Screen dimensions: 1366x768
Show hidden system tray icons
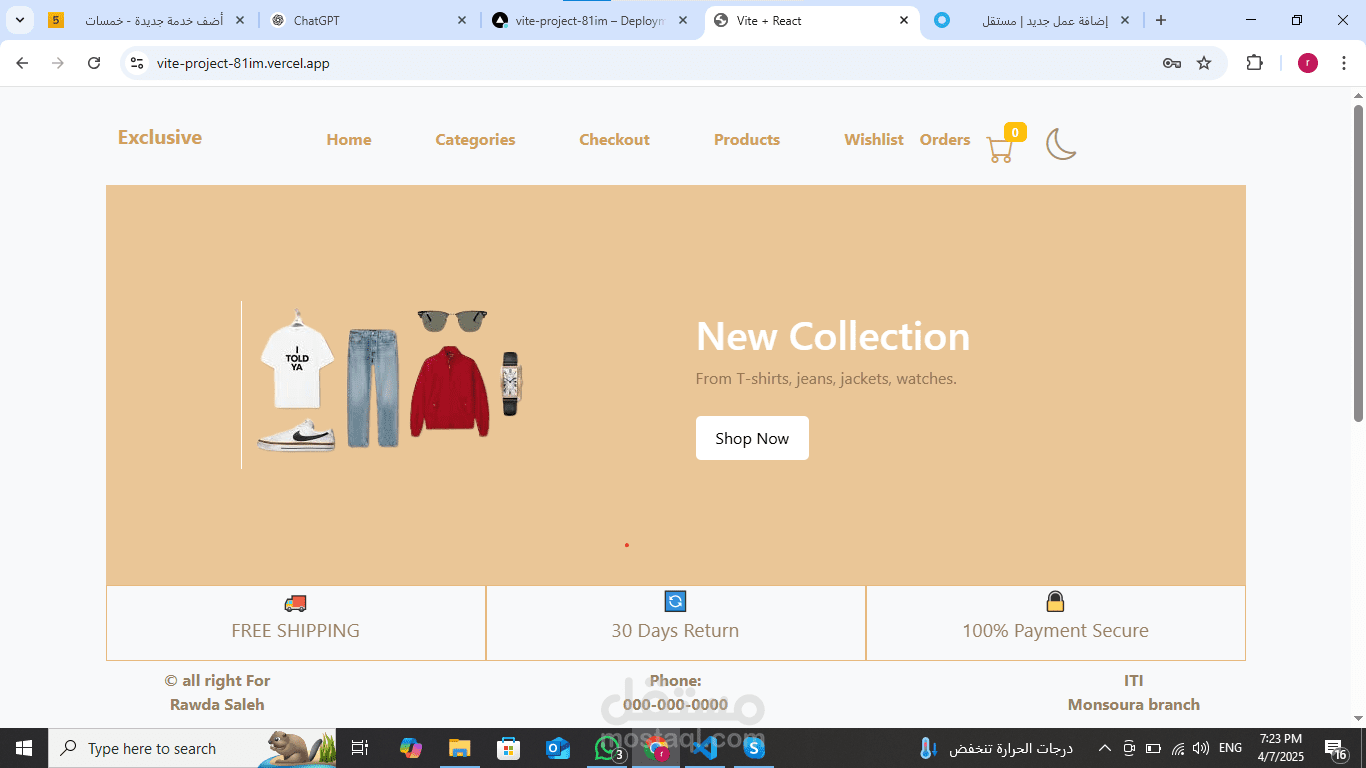[x=1104, y=748]
